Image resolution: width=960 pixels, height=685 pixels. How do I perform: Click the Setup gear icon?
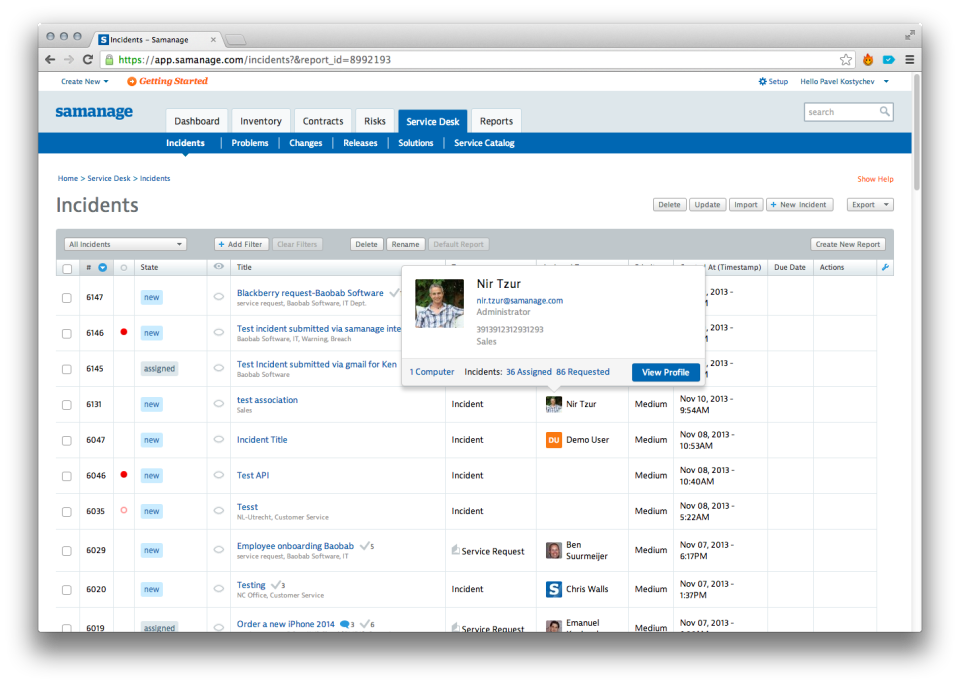click(x=762, y=82)
